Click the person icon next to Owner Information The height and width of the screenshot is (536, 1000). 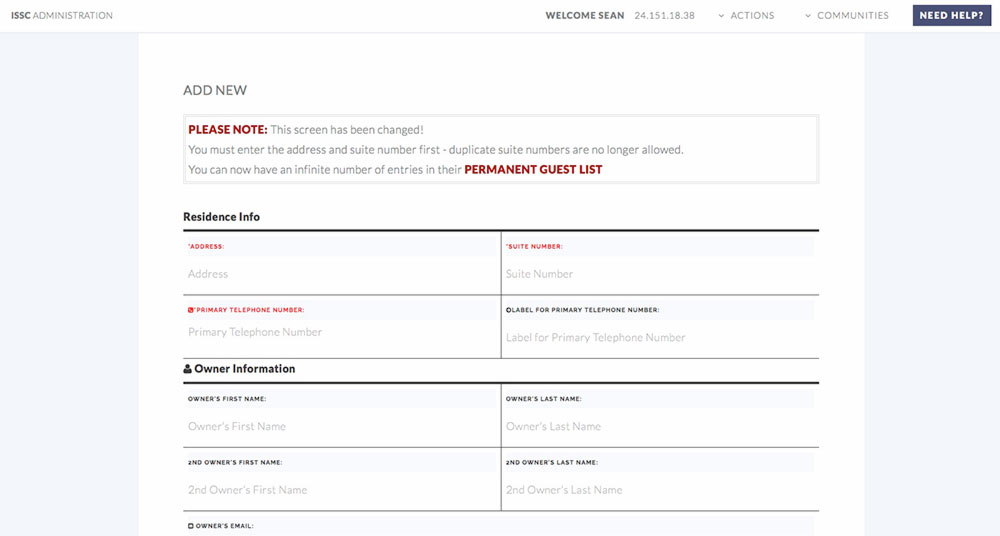pos(188,369)
